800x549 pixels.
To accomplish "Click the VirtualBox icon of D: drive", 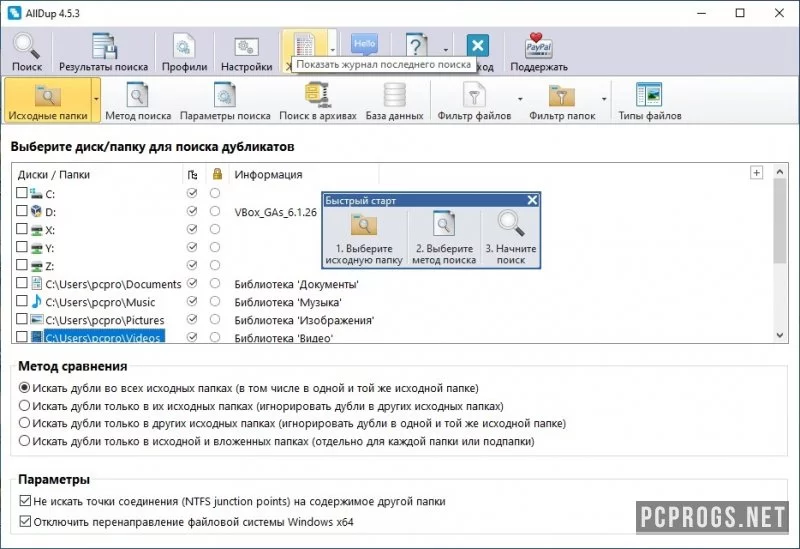I will point(36,211).
